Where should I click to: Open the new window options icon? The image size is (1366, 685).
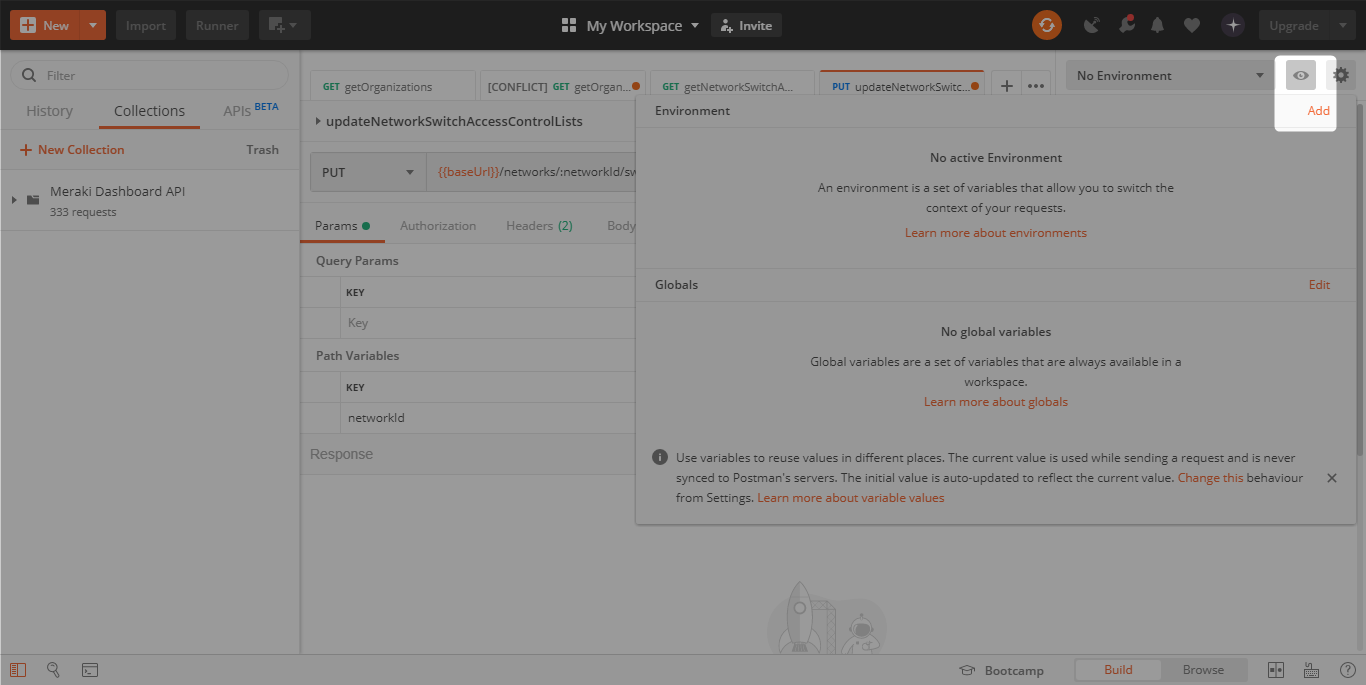coord(284,25)
